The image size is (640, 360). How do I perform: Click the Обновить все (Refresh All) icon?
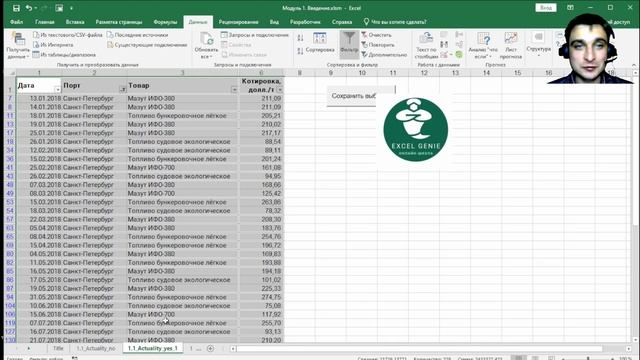(x=206, y=45)
